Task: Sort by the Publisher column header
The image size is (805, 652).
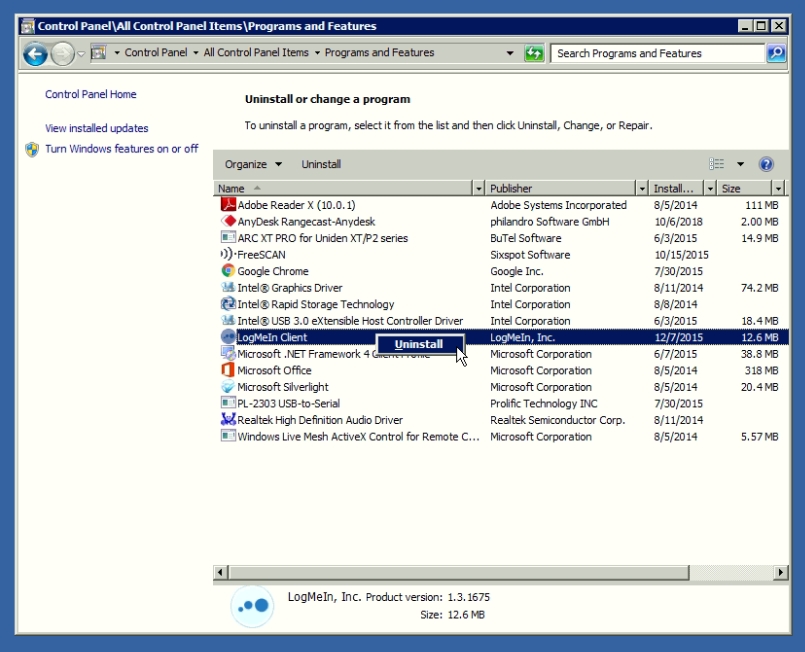Action: (560, 188)
